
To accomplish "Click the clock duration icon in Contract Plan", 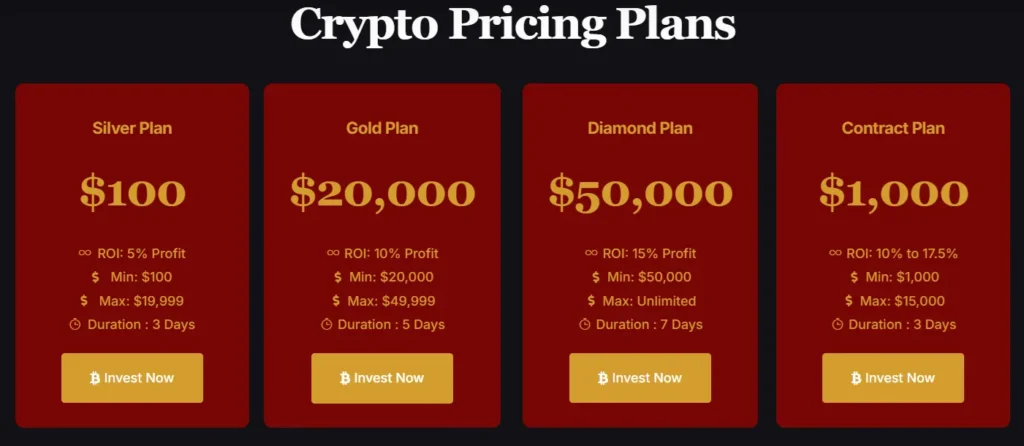I will point(837,324).
